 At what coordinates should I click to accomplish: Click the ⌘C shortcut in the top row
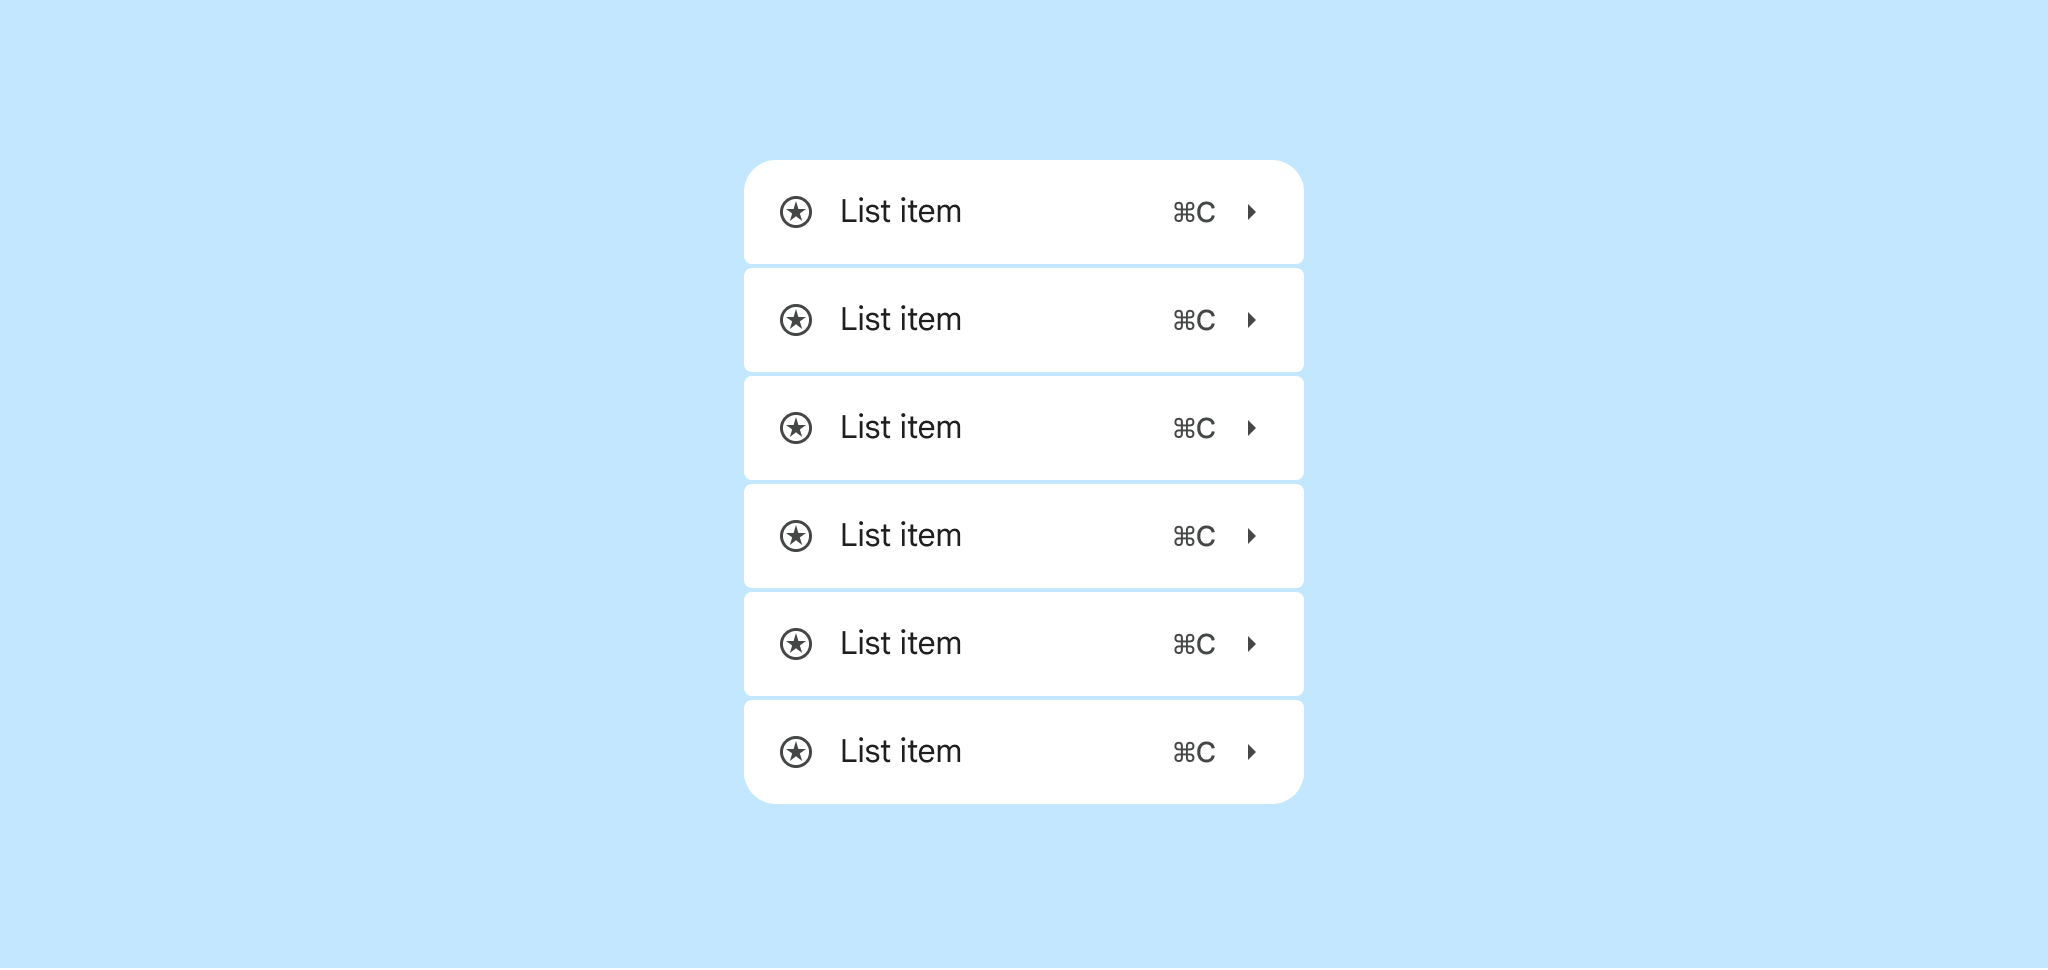tap(1194, 212)
